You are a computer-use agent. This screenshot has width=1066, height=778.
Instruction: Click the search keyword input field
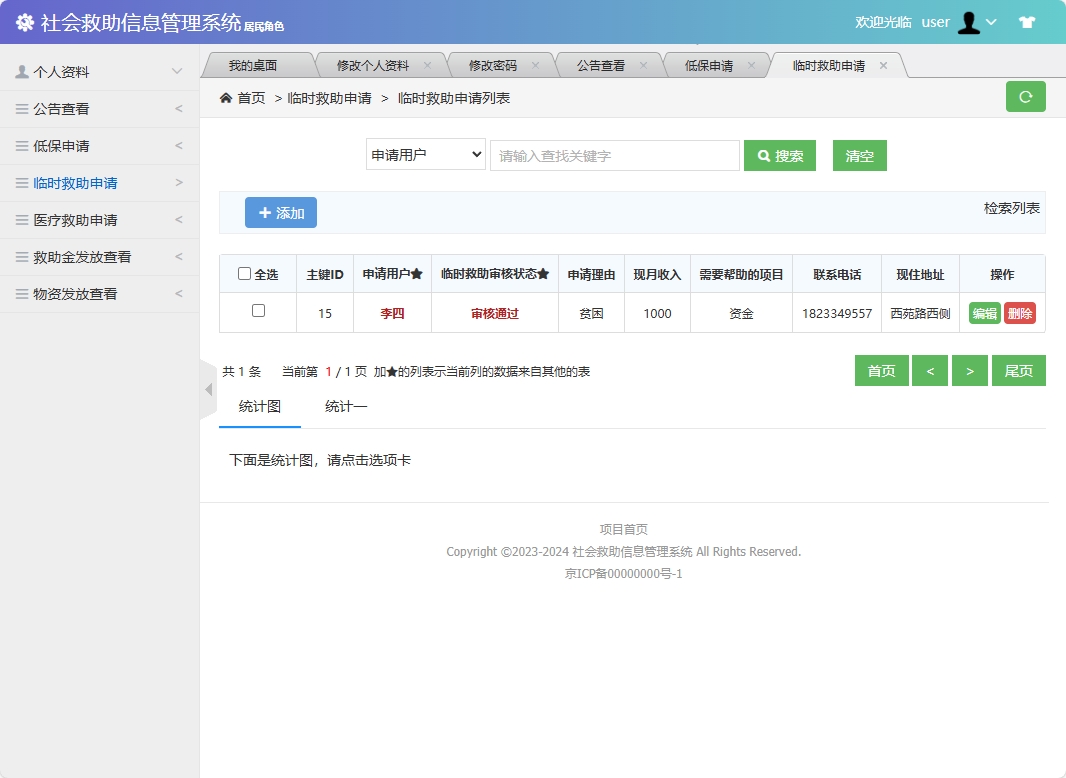[x=614, y=155]
